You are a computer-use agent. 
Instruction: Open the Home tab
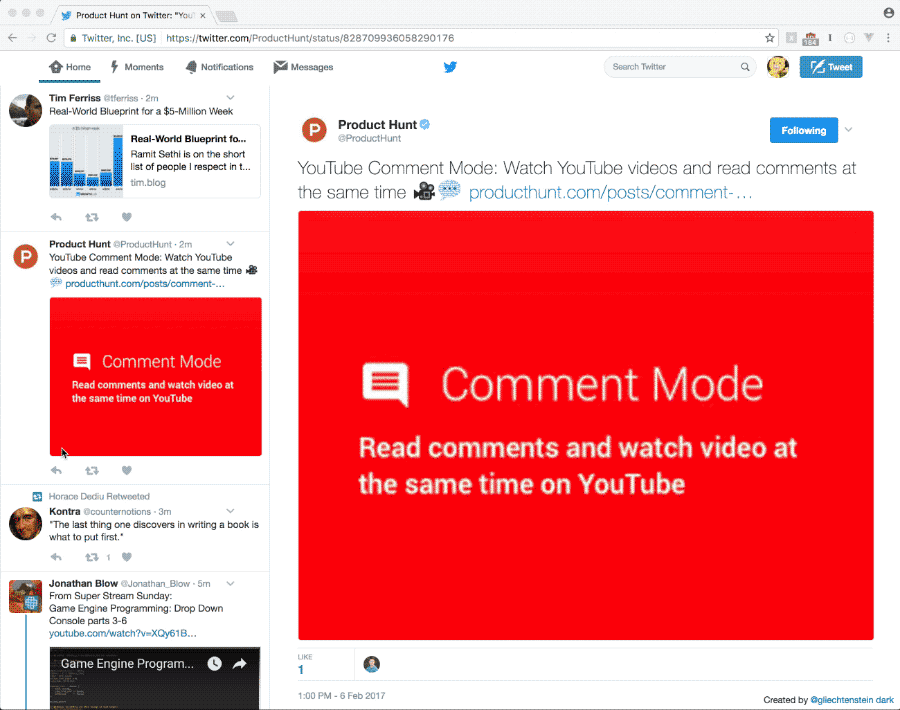70,67
